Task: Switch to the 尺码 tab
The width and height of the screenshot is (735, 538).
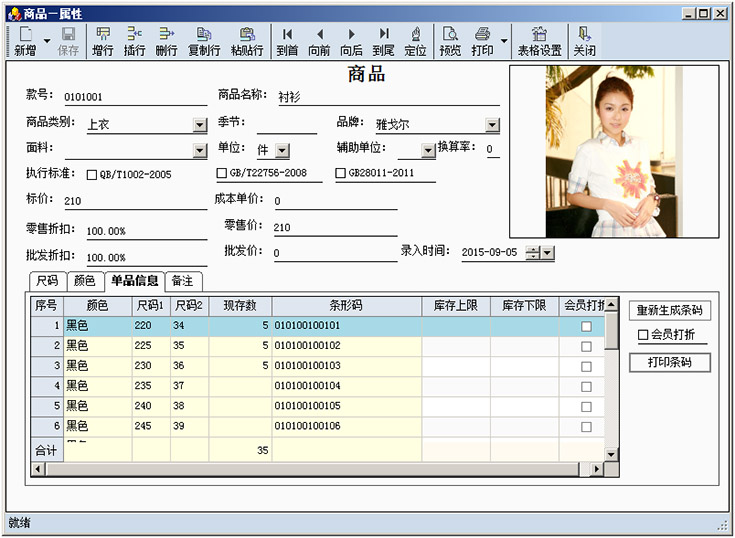Action: click(x=47, y=281)
